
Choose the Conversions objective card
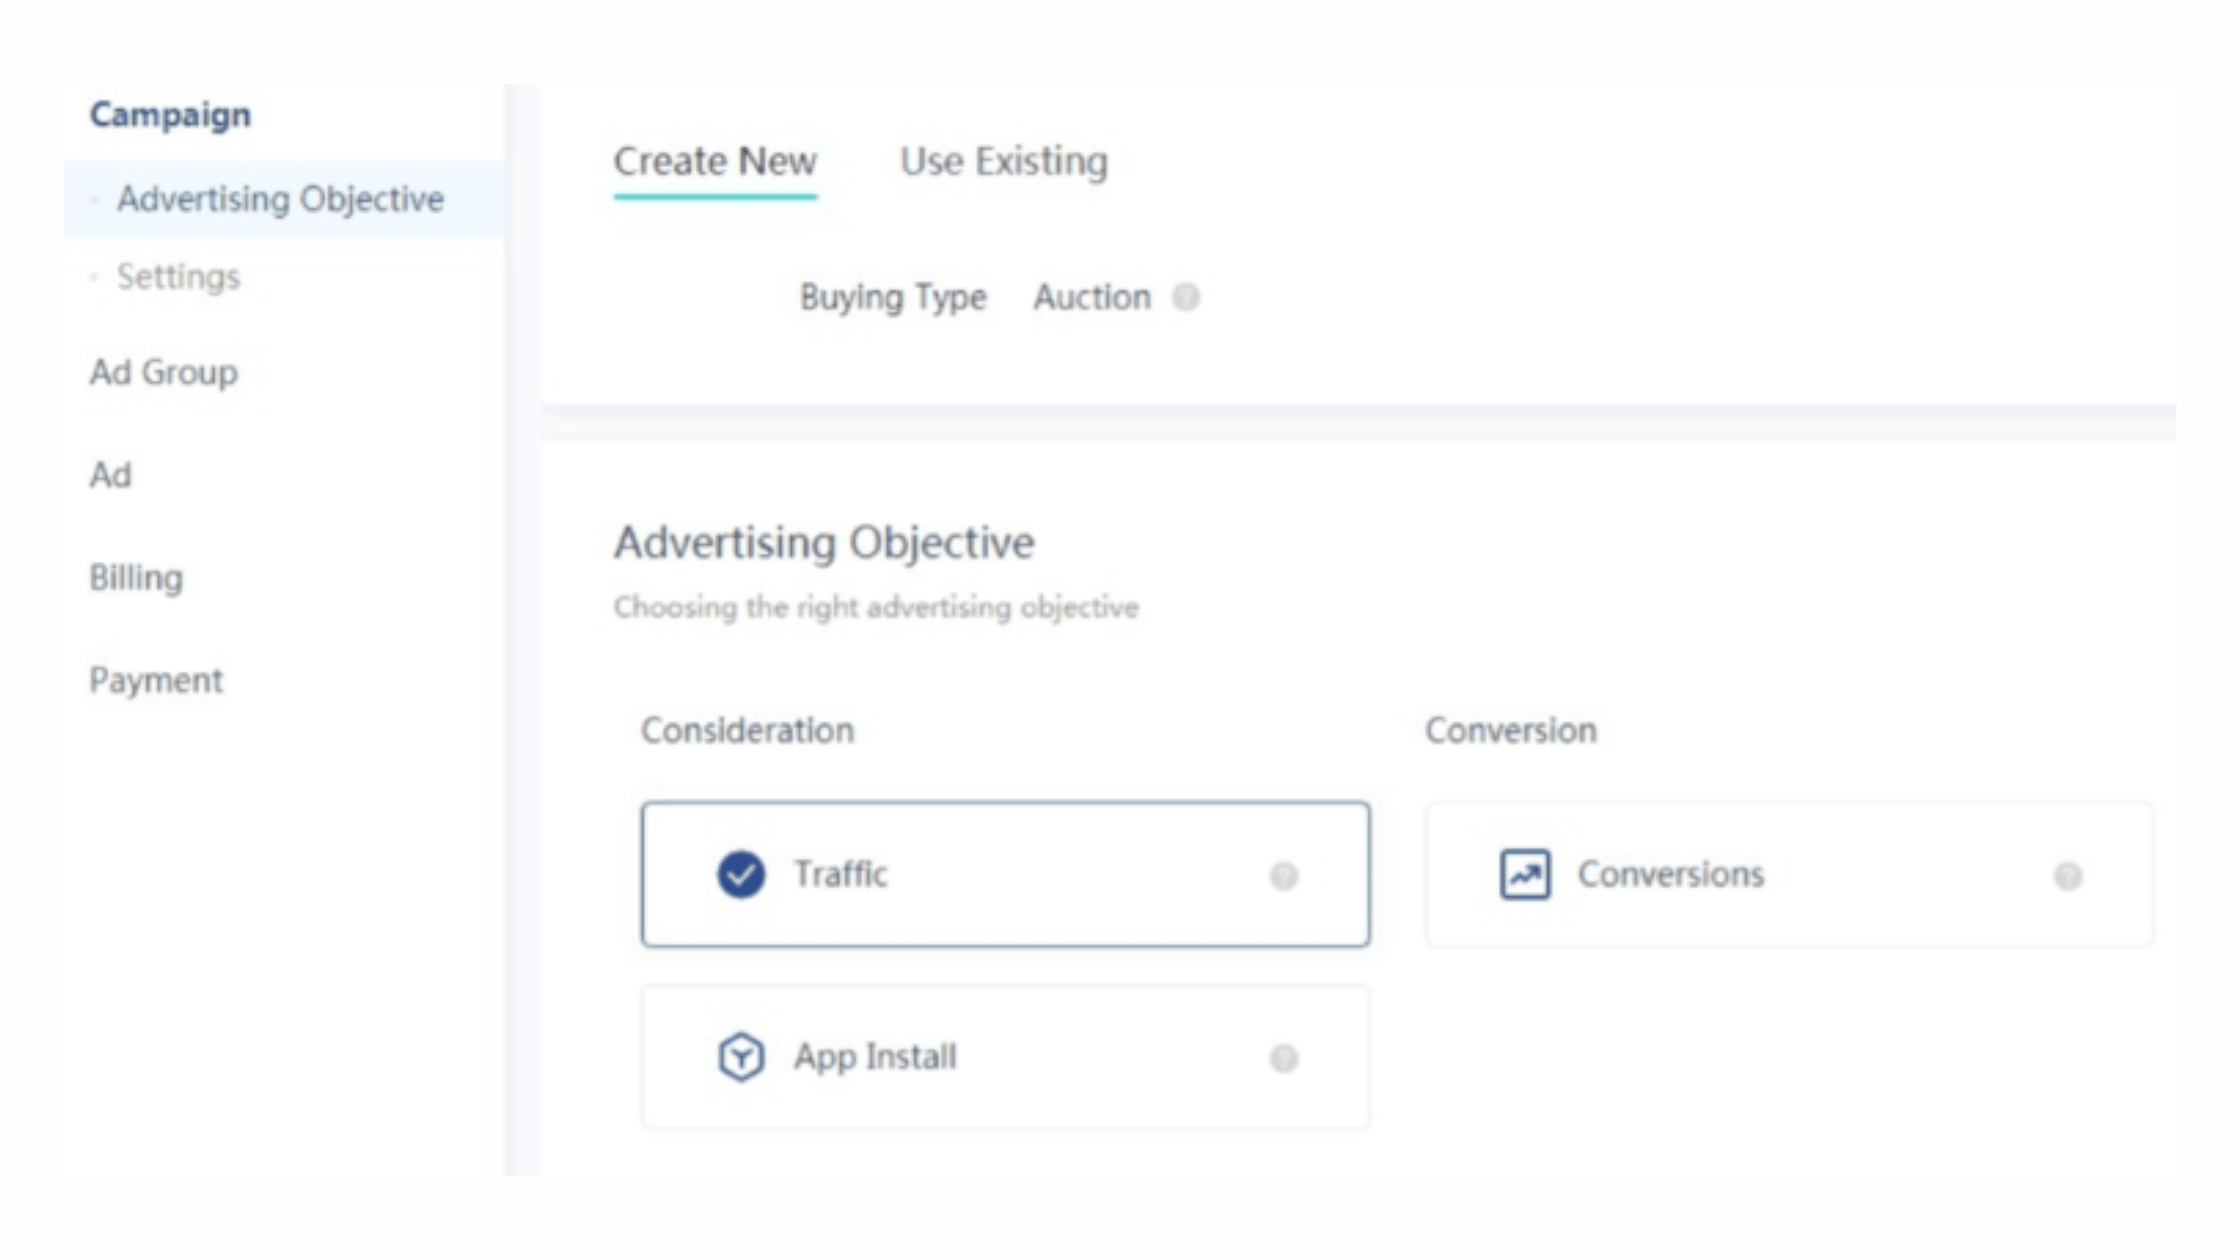point(1789,874)
